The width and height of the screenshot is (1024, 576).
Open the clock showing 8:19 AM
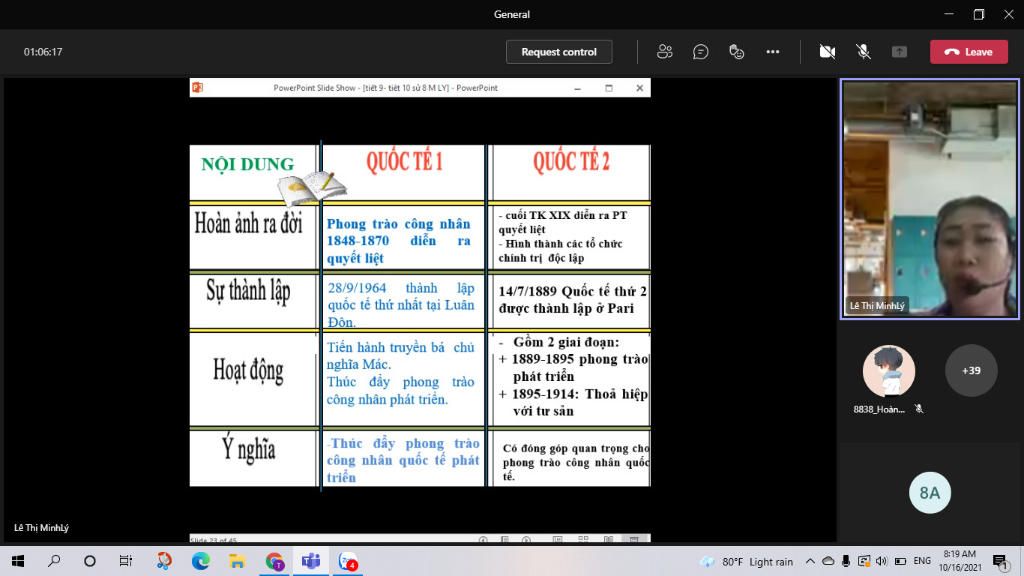click(960, 561)
